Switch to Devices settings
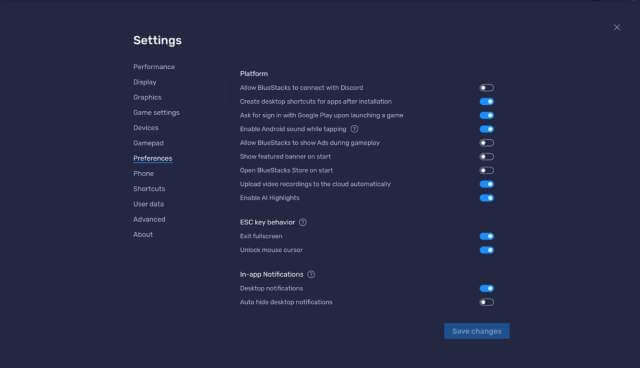640x368 pixels. pos(146,128)
